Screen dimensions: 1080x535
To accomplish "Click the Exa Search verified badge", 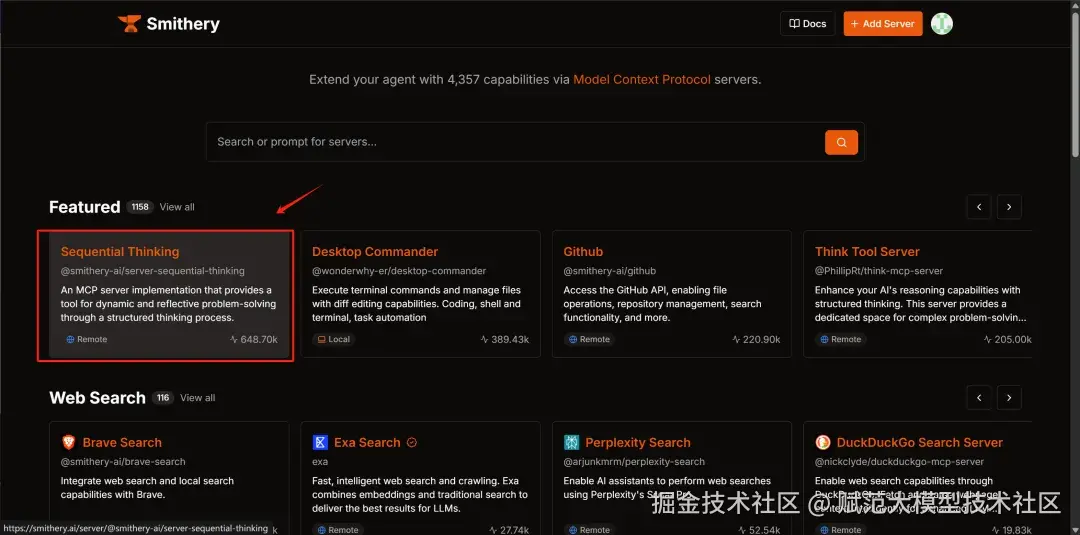I will pos(412,443).
